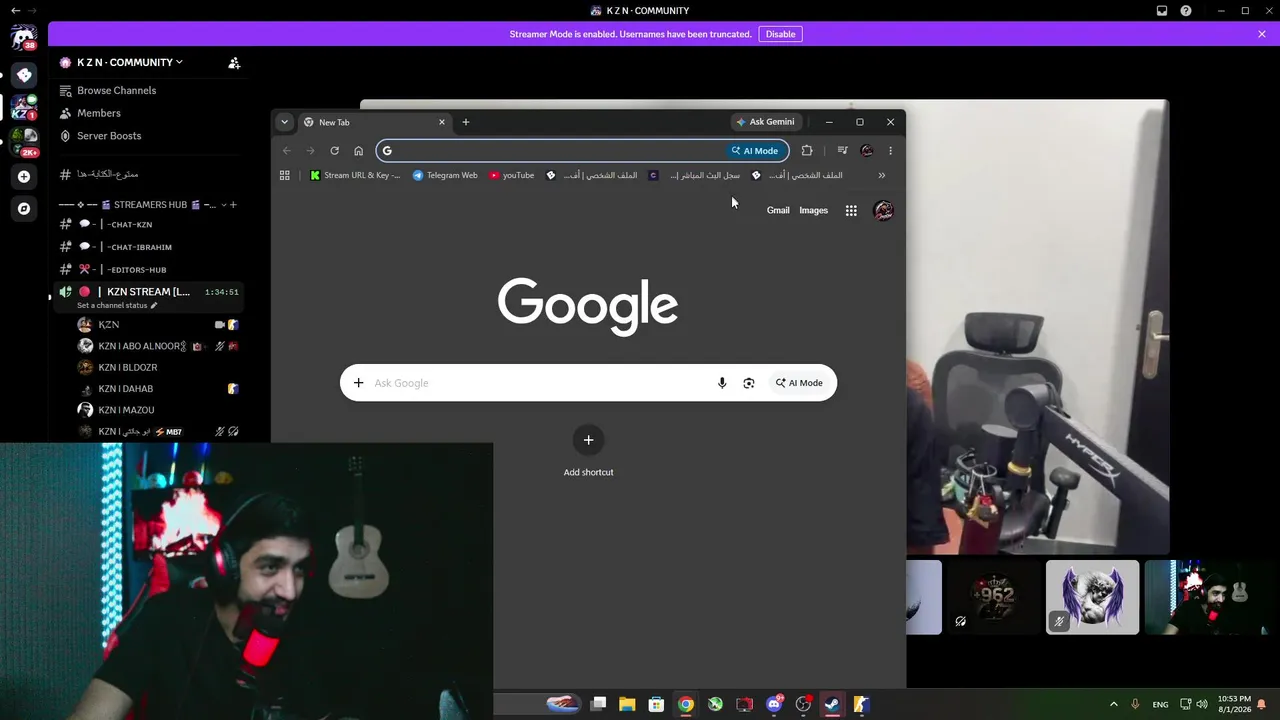1280x720 pixels.
Task: Close the New Tab tab
Action: 442,122
